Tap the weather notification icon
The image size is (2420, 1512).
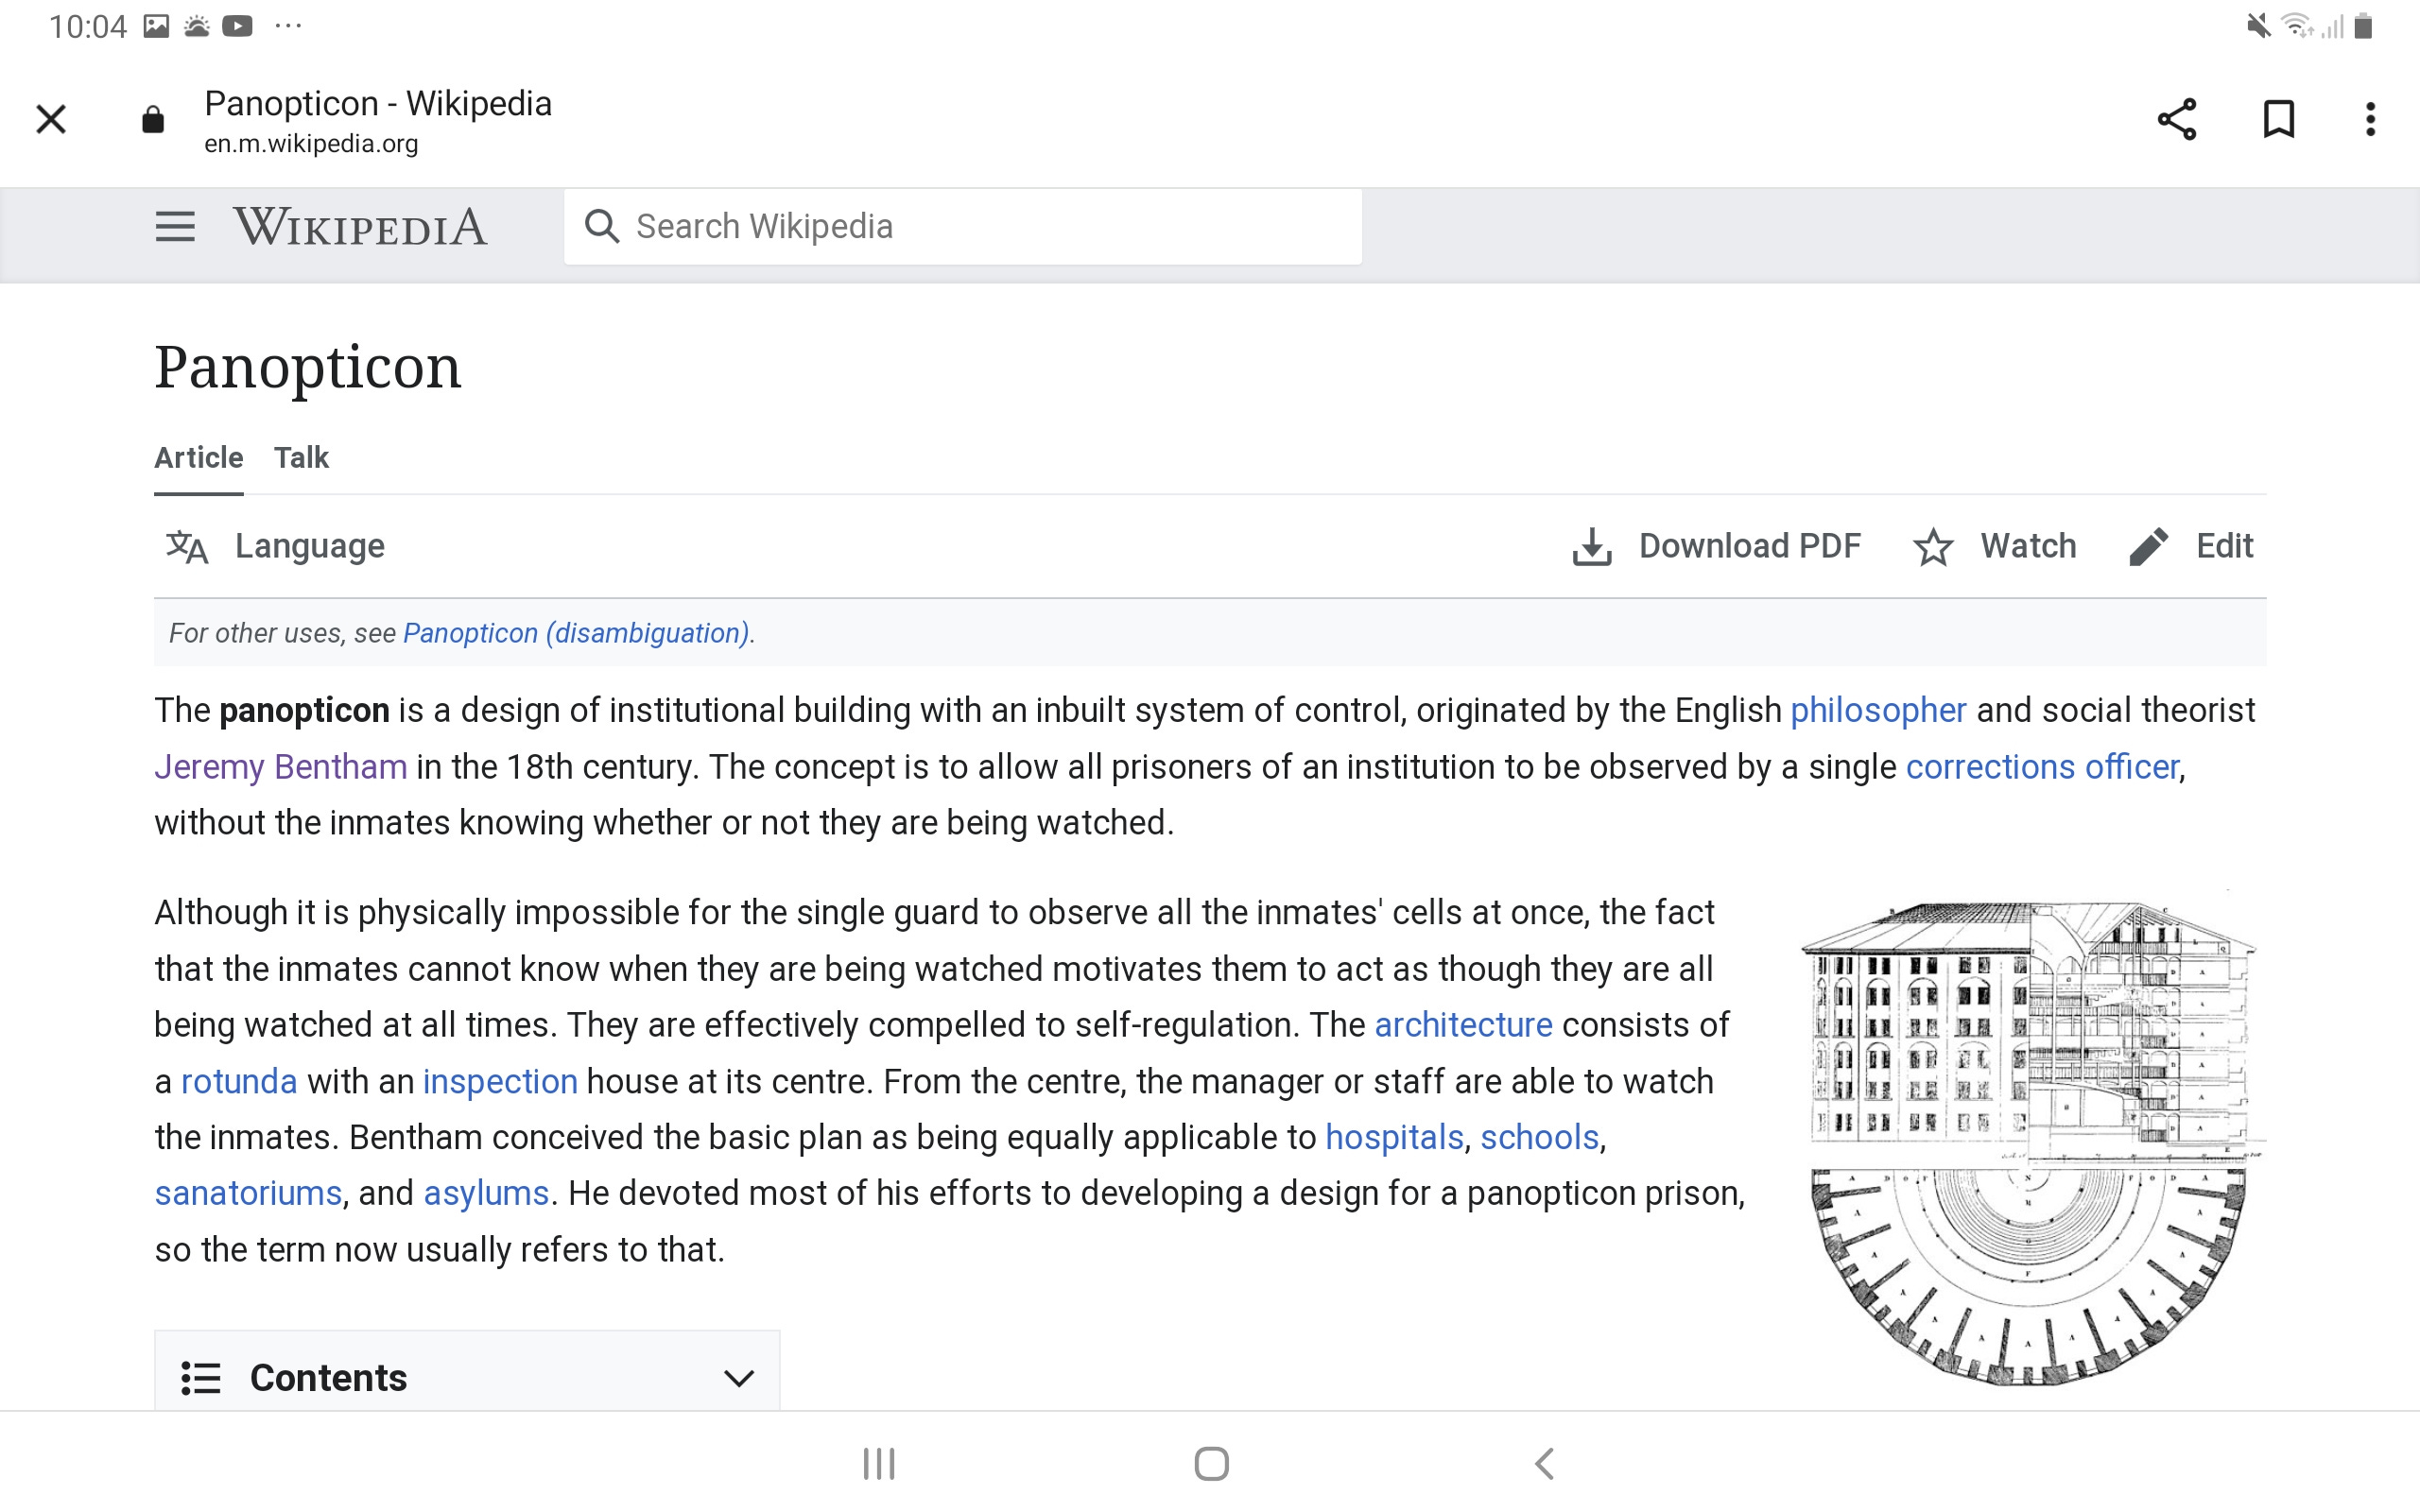[x=197, y=26]
